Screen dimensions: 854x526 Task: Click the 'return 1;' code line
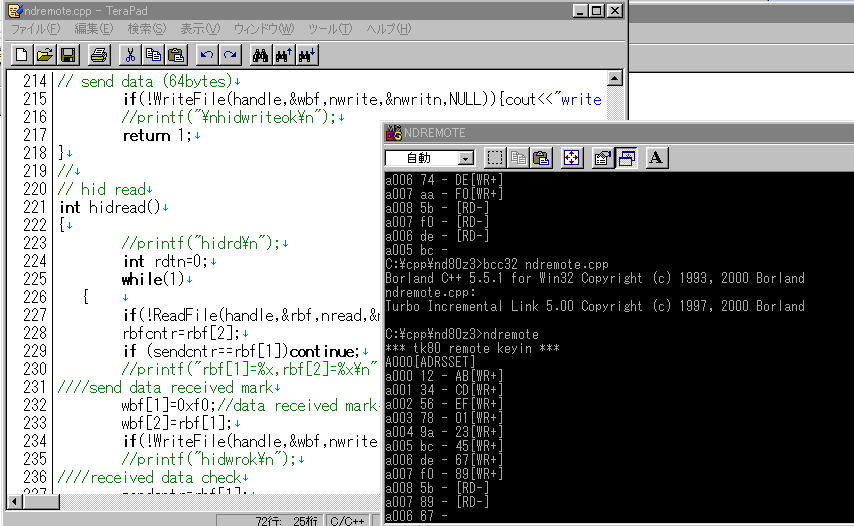tap(157, 135)
